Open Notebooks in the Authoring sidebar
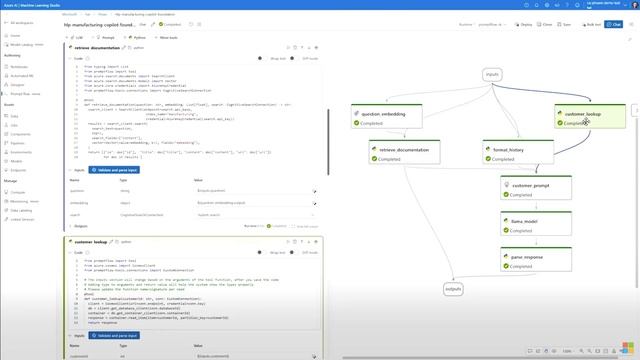Viewport: 640px width, 360px height. point(19,67)
